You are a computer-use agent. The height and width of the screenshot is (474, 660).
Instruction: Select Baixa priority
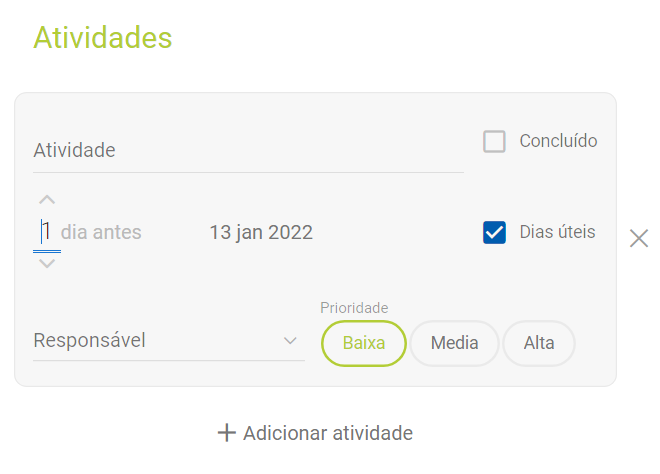pyautogui.click(x=364, y=344)
